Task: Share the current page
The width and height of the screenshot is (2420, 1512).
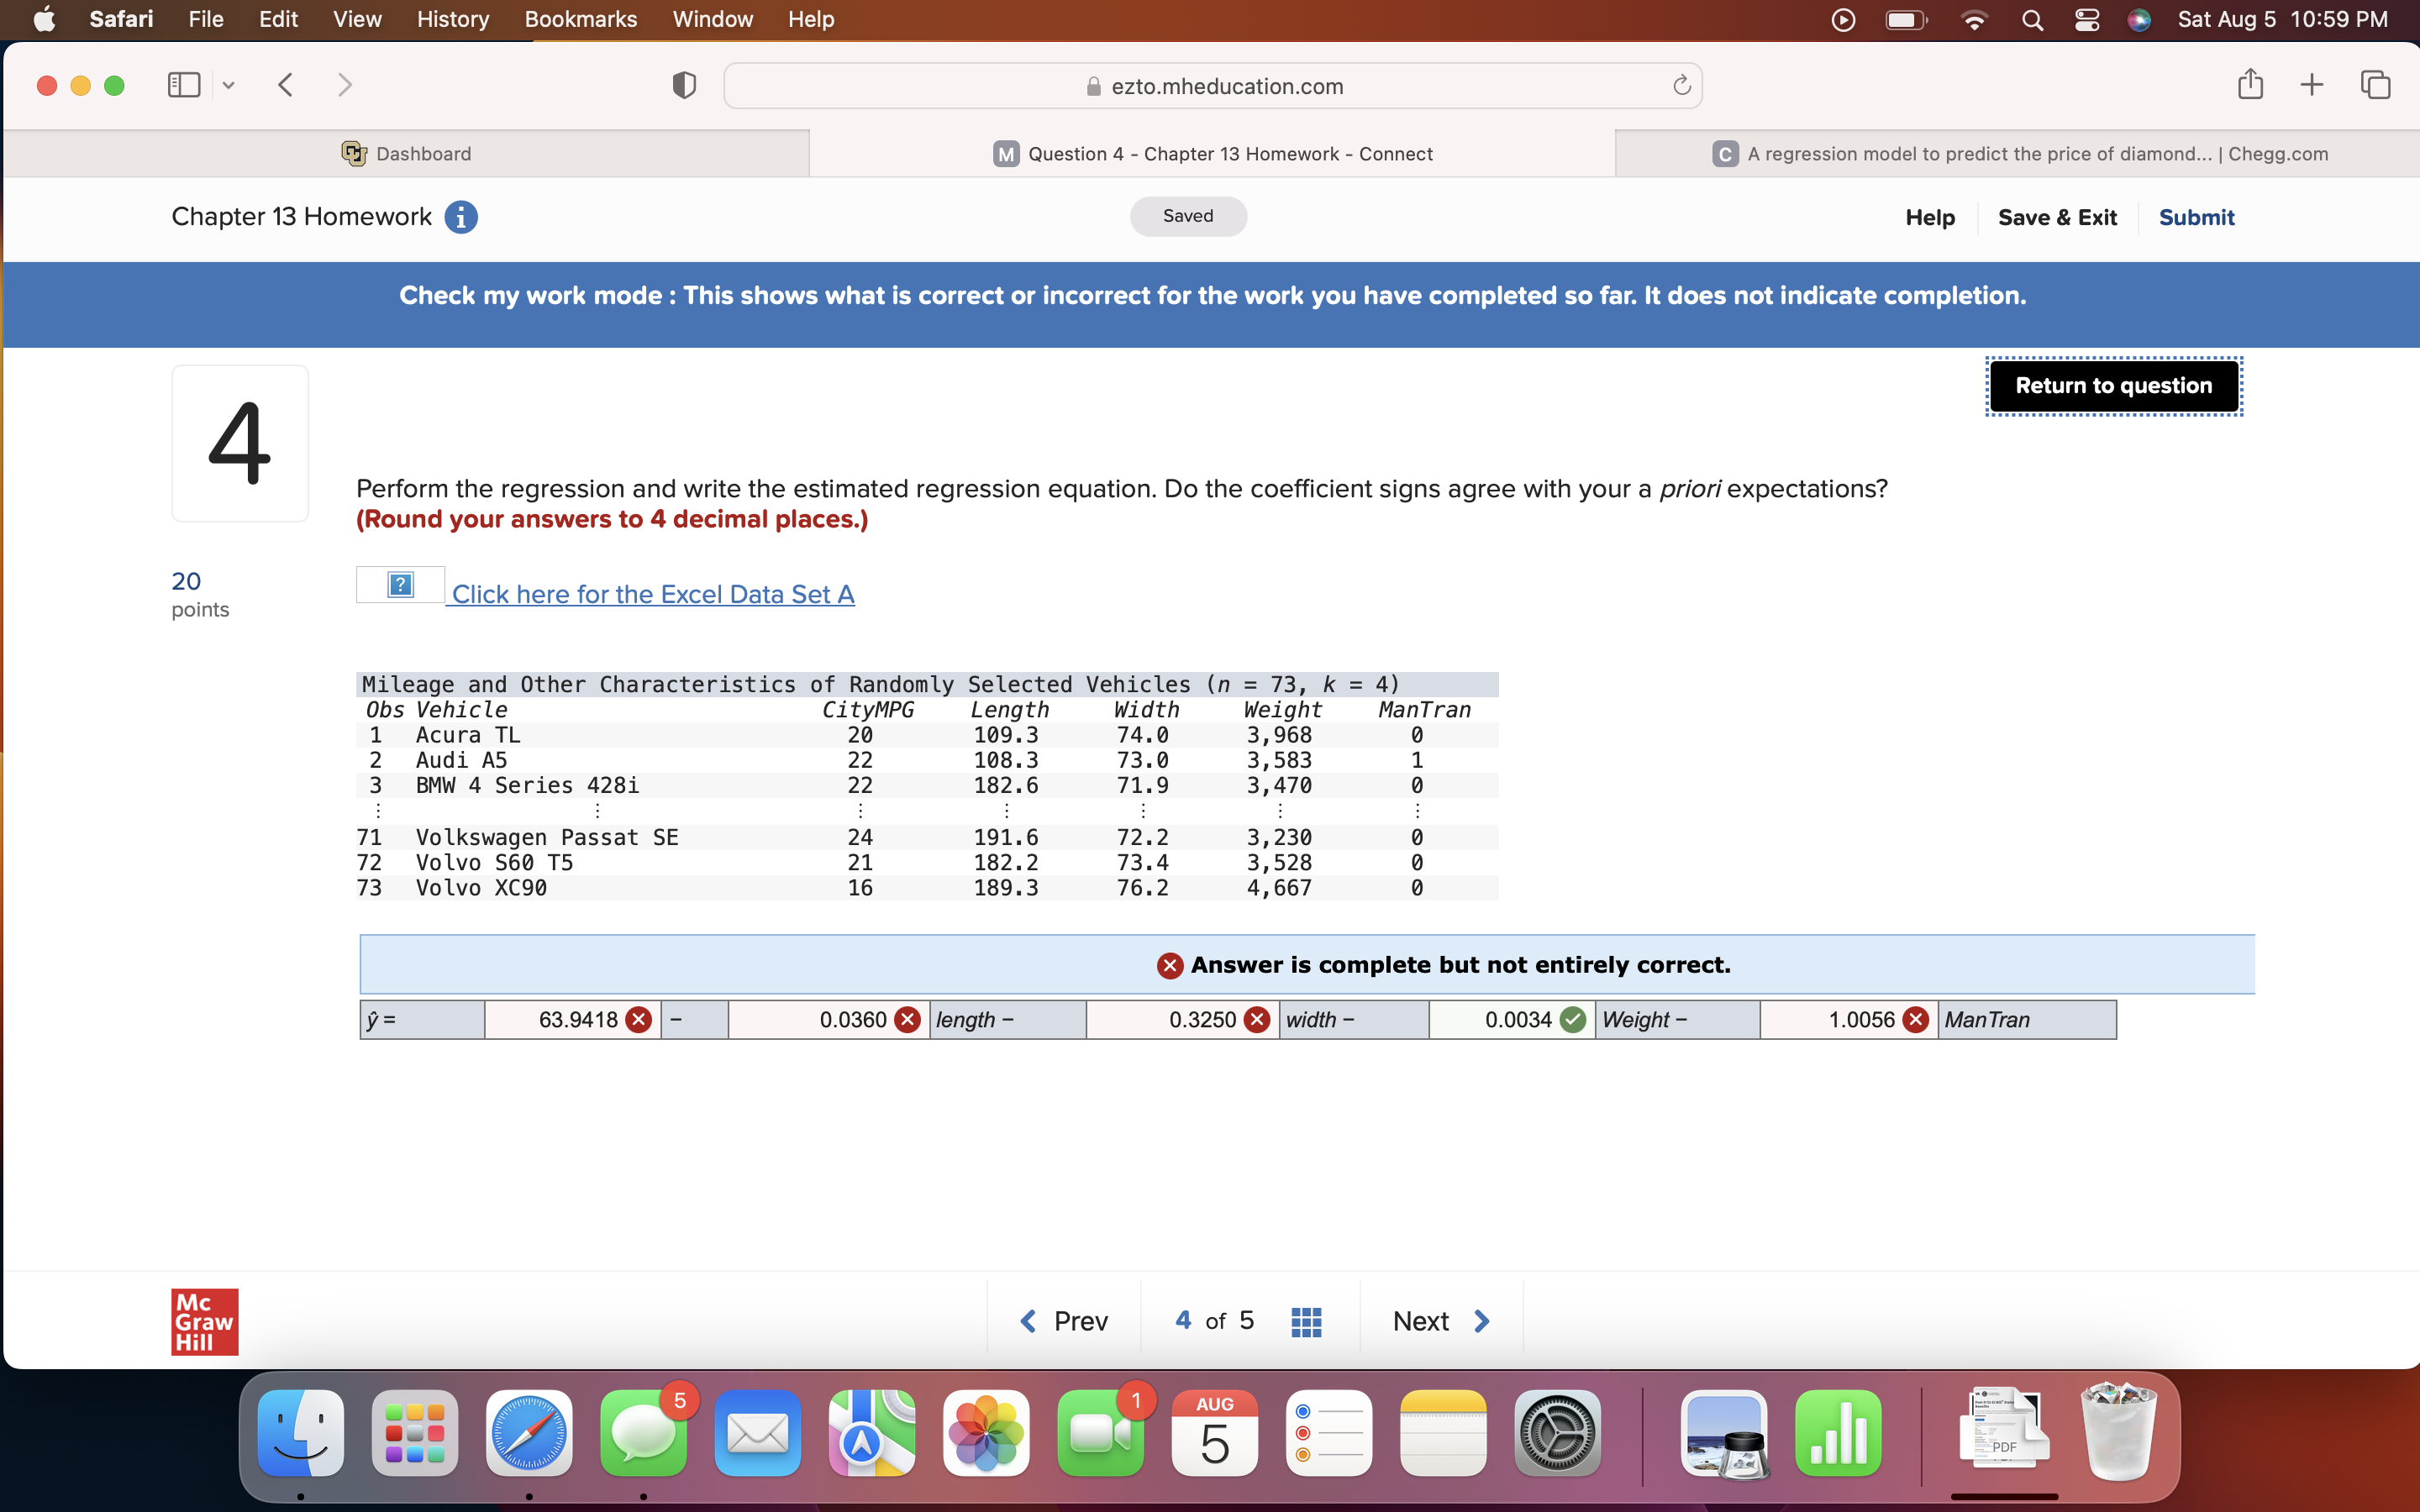Action: point(2250,84)
